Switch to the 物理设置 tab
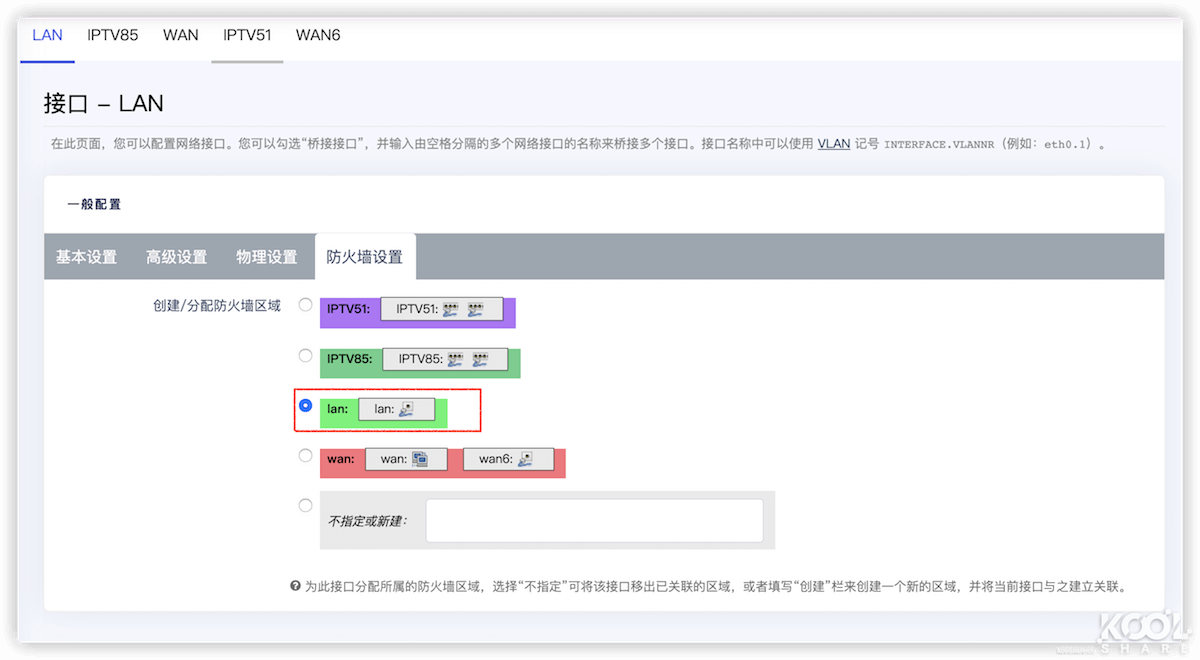 click(267, 256)
